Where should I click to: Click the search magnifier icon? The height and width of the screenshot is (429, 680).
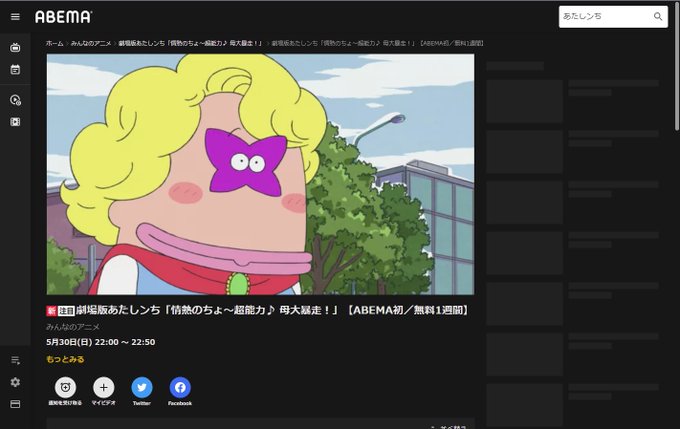coord(658,16)
